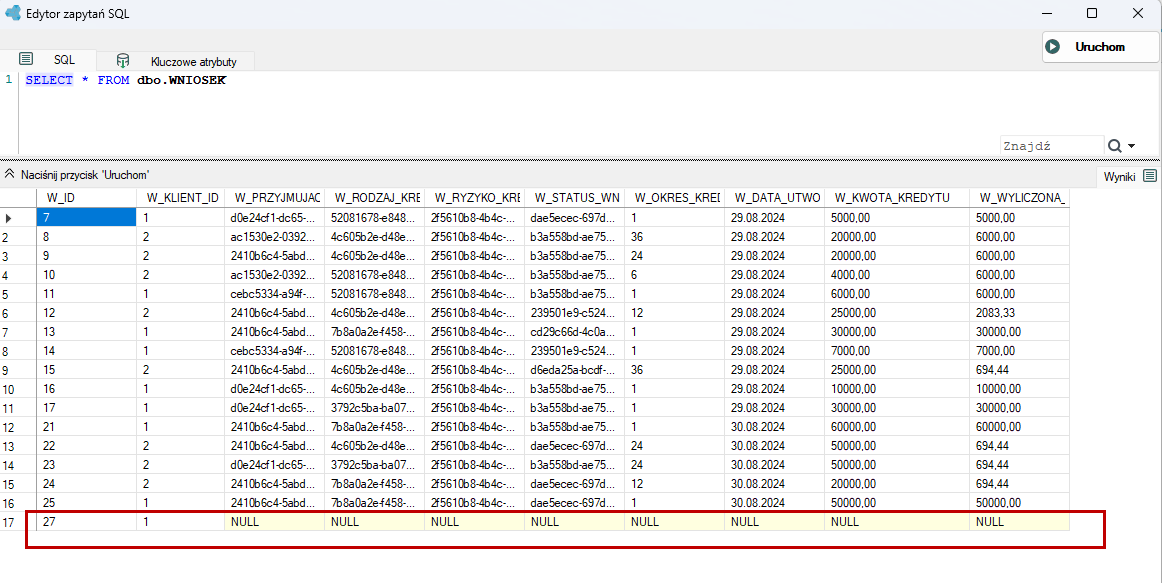1162x583 pixels.
Task: Click the app icon in title bar
Action: coord(13,13)
